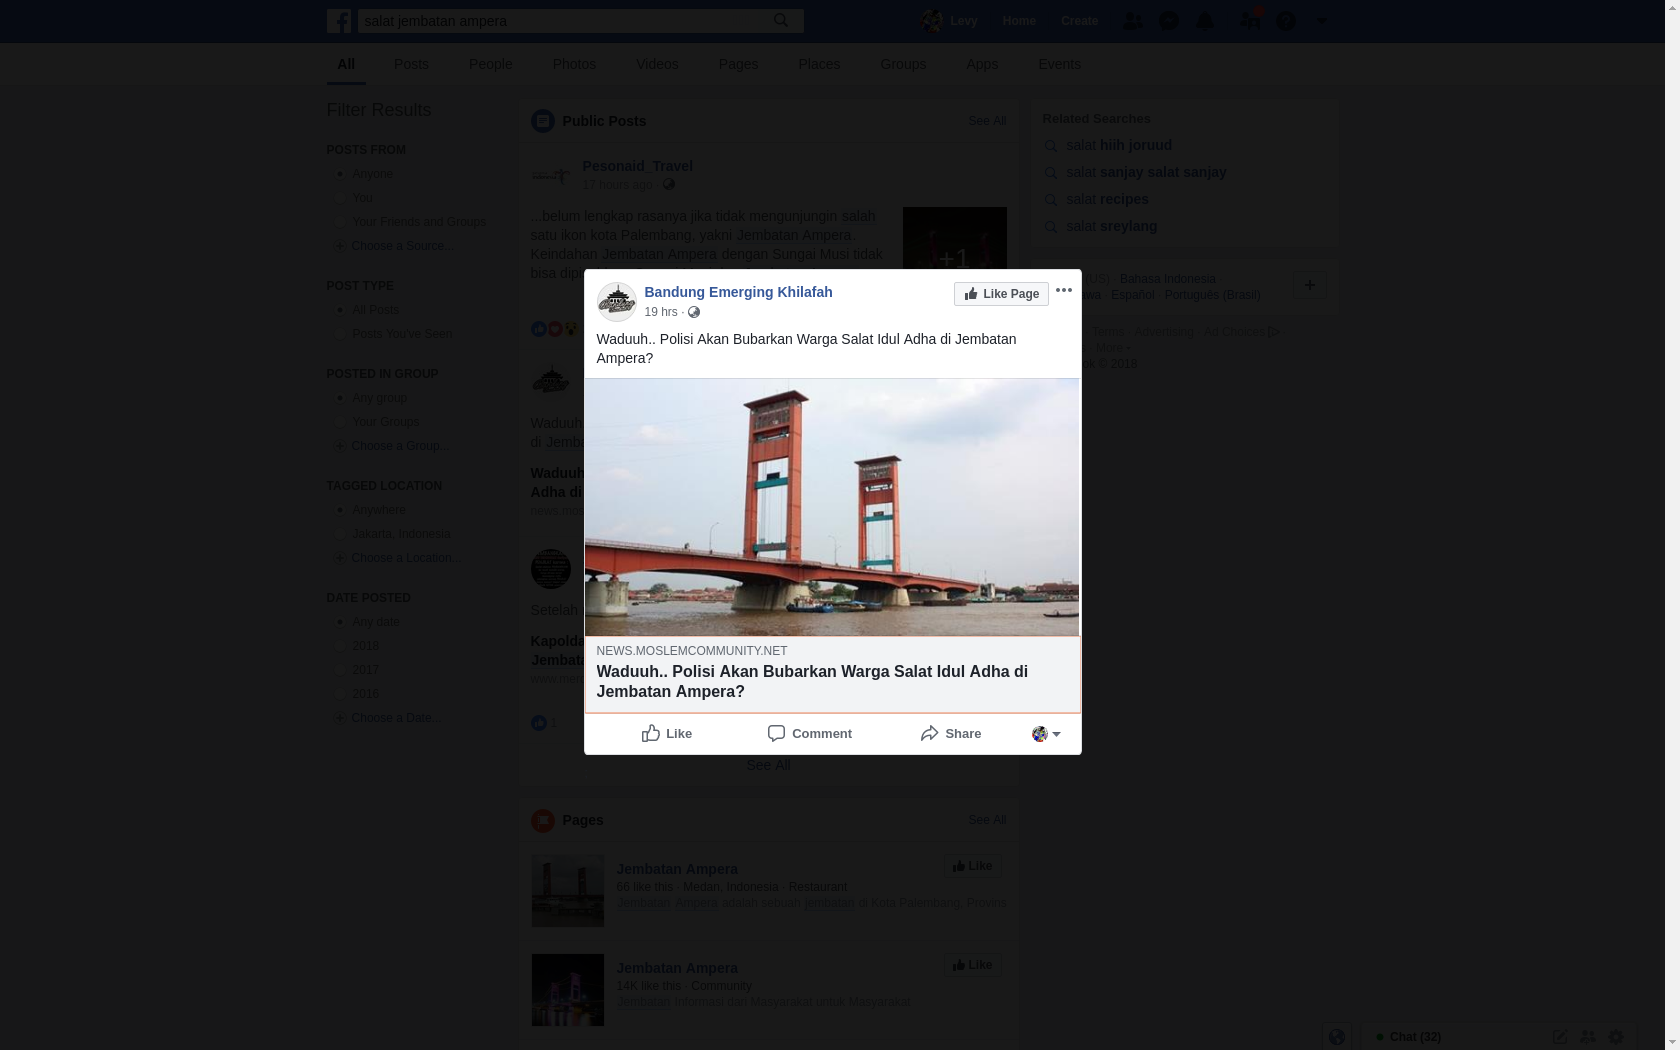Screen dimensions: 1680x1050
Task: Open the help question mark icon
Action: pyautogui.click(x=1286, y=21)
